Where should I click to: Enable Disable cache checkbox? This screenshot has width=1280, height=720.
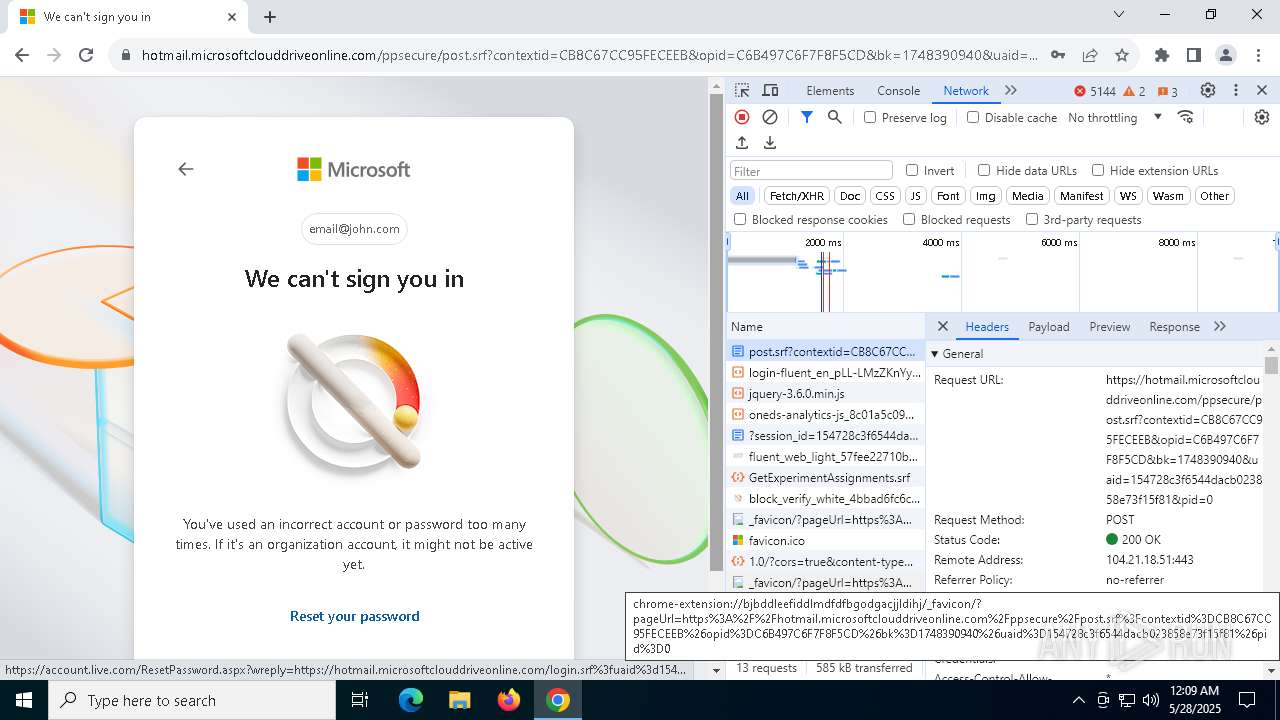coord(973,117)
